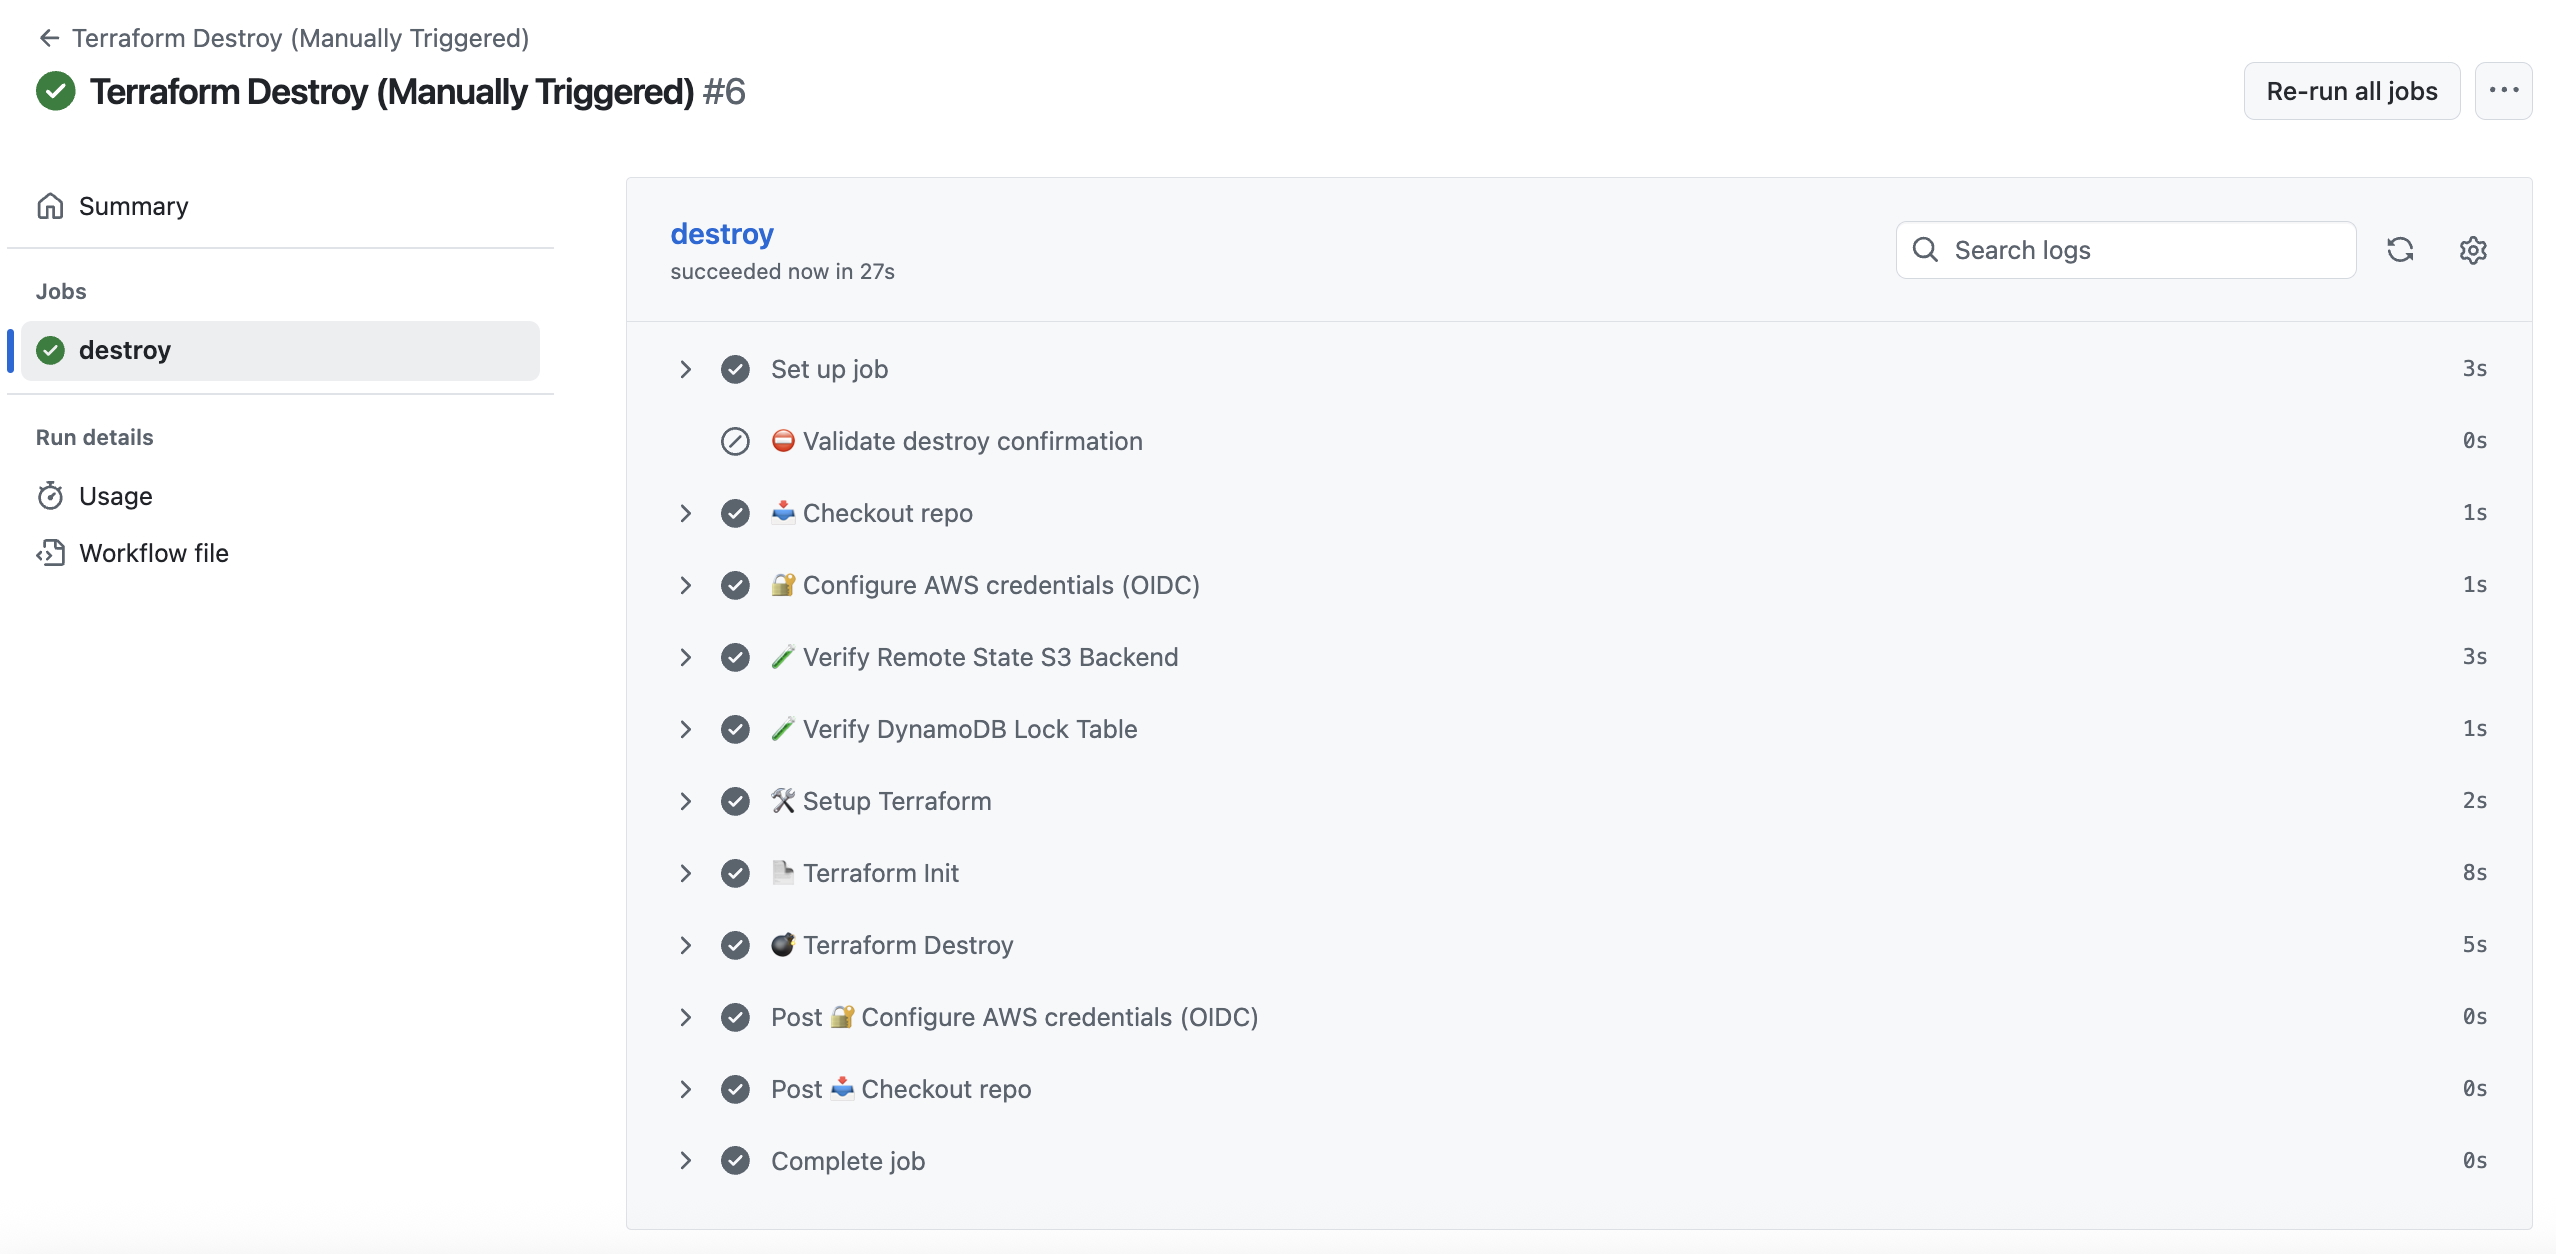Expand the Set up job step
2556x1254 pixels.
pyautogui.click(x=685, y=369)
